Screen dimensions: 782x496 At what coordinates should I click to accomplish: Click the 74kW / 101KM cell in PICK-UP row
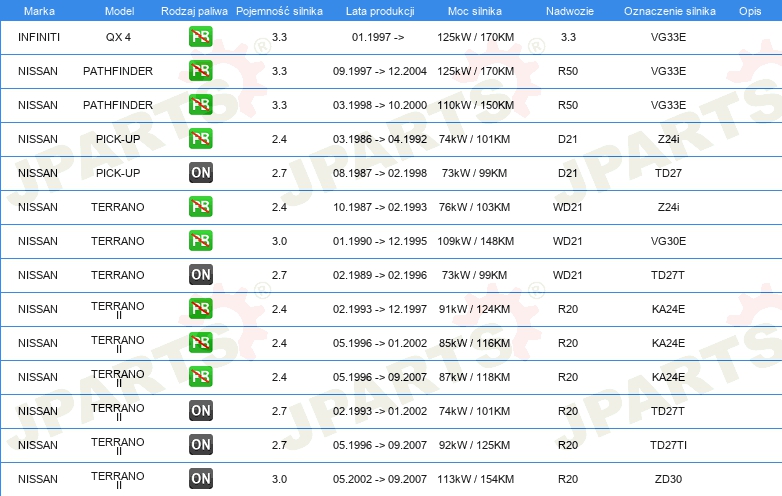tap(474, 139)
